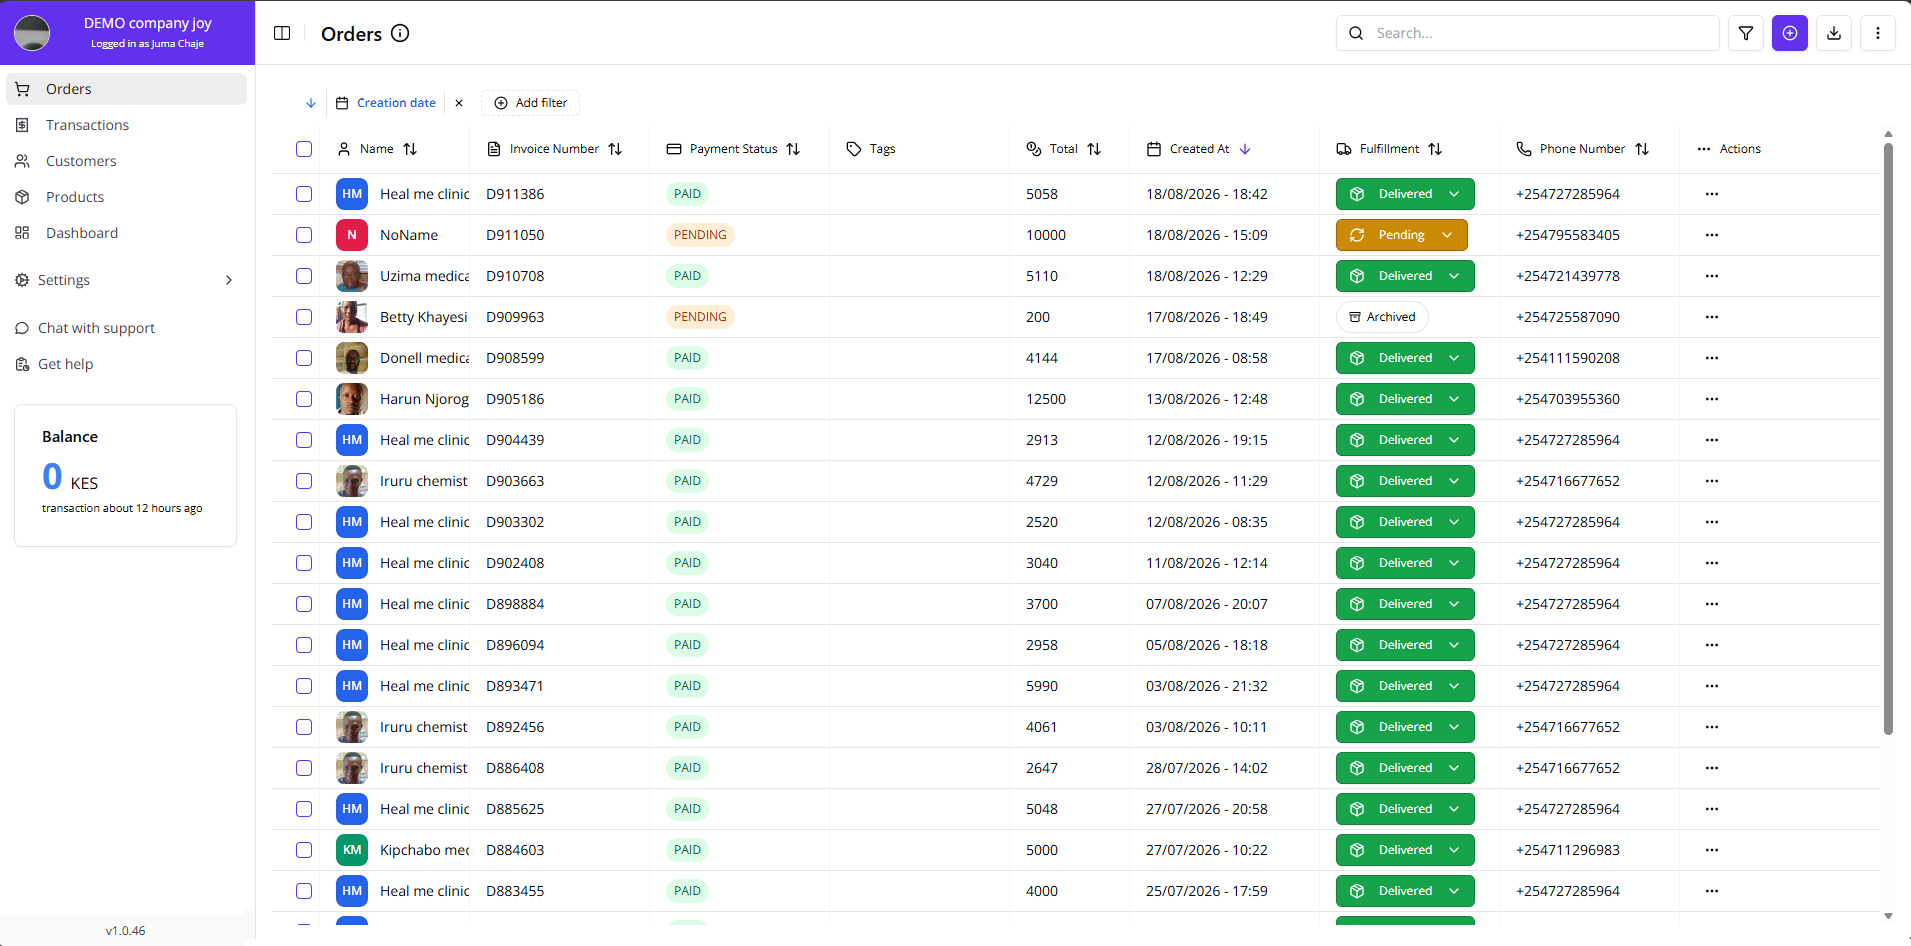The image size is (1911, 946).
Task: Go to Transactions in sidebar
Action: click(x=126, y=125)
